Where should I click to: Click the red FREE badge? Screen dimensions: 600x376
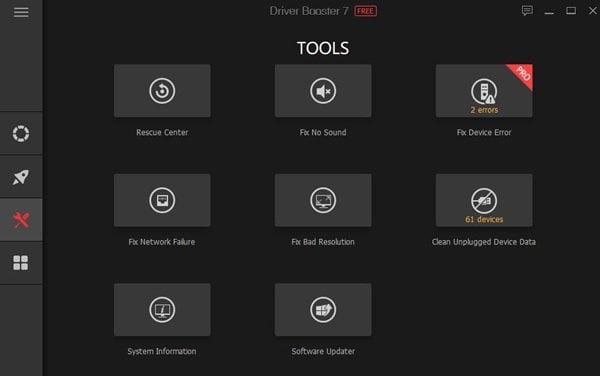365,11
